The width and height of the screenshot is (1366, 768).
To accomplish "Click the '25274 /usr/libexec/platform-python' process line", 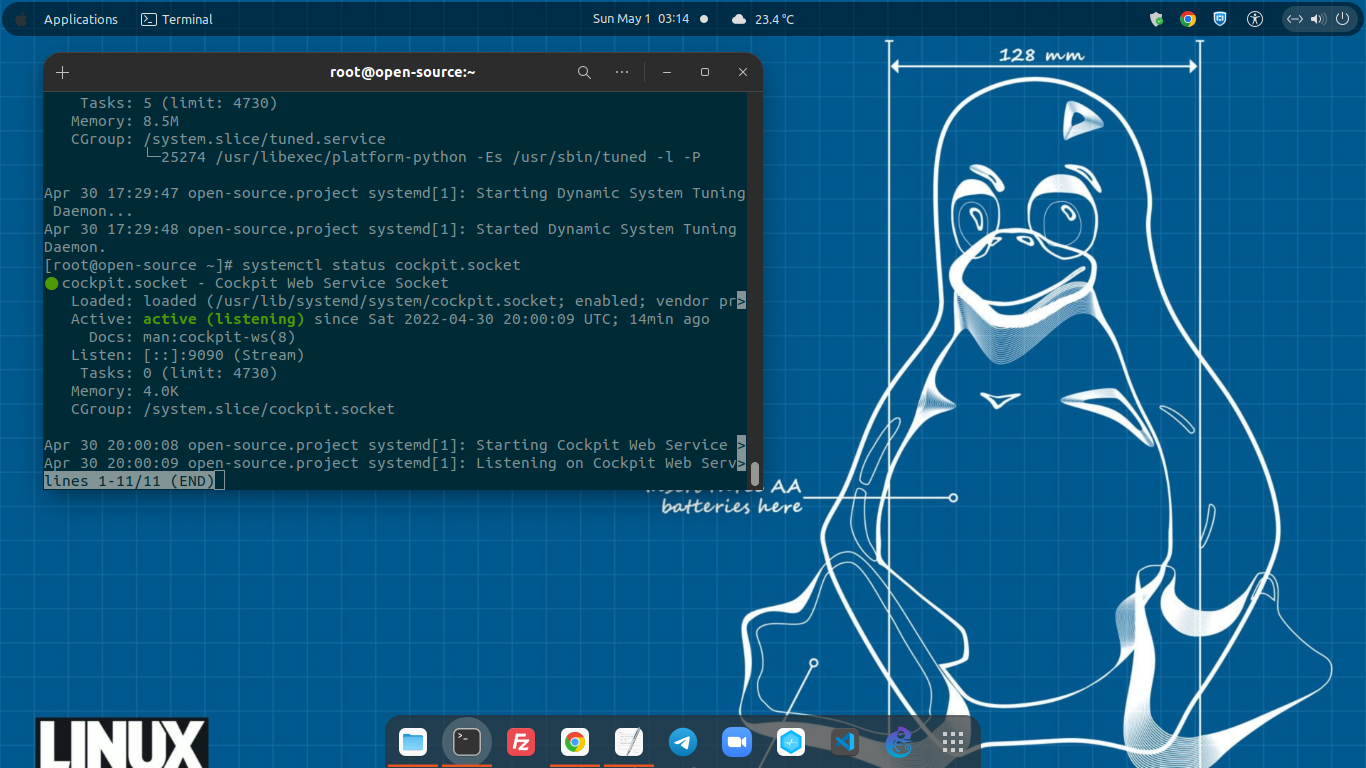I will point(430,157).
